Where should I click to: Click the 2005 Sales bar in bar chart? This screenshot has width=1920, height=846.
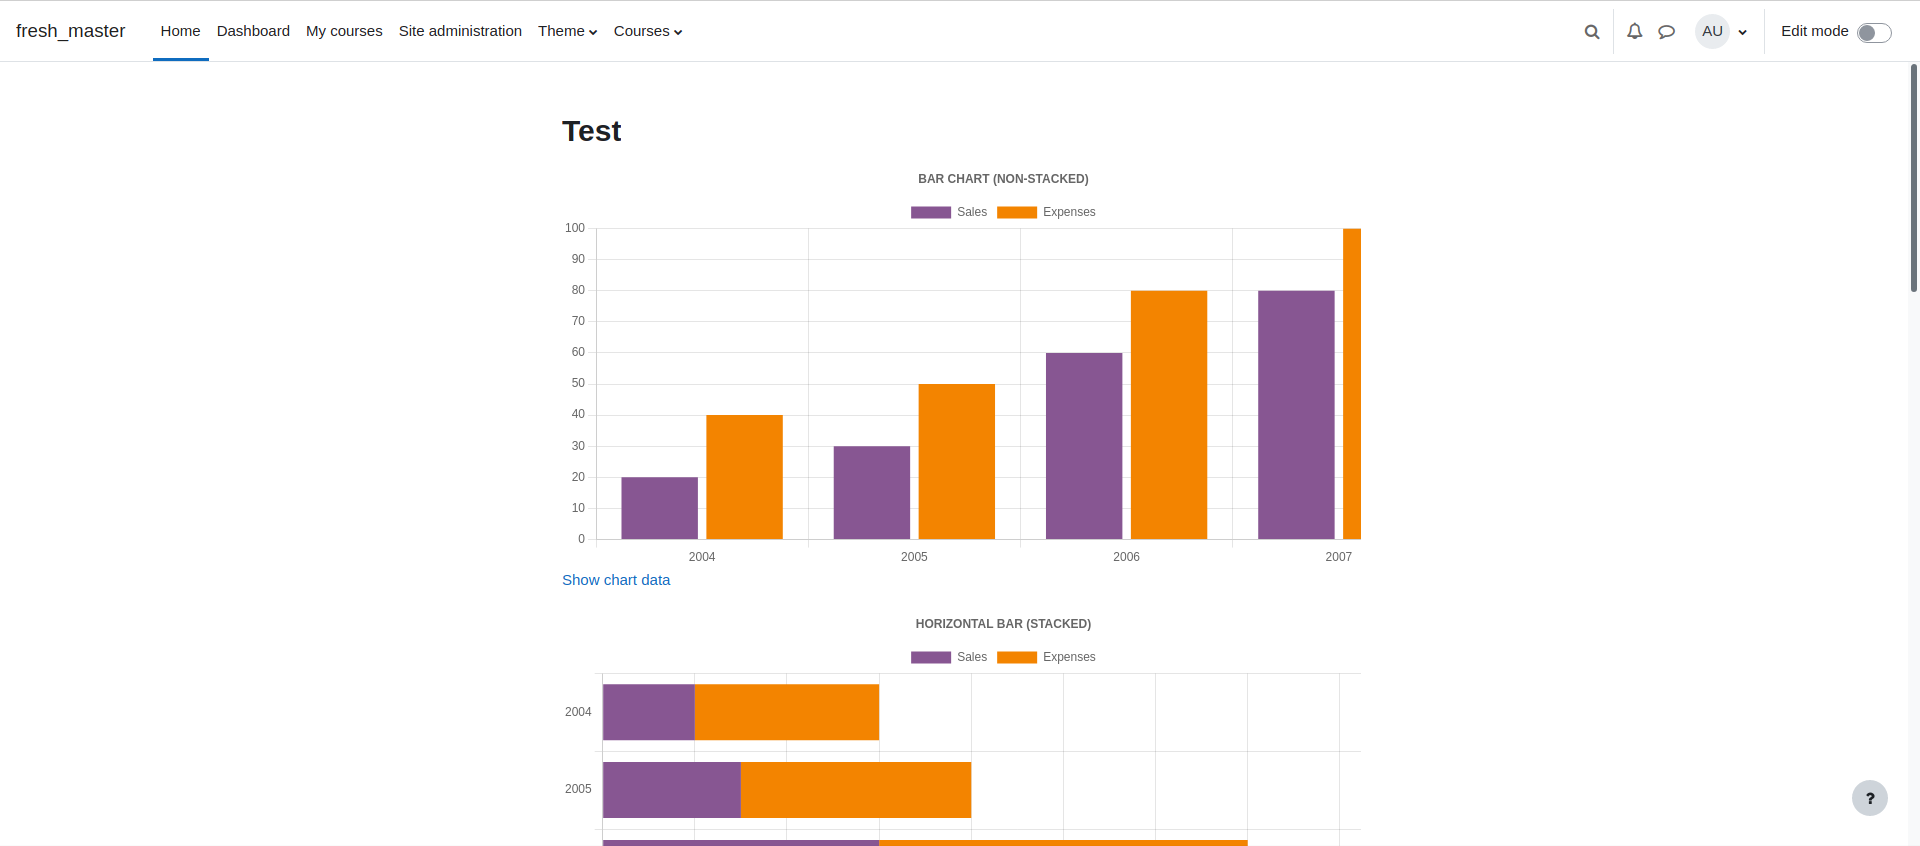coord(872,492)
